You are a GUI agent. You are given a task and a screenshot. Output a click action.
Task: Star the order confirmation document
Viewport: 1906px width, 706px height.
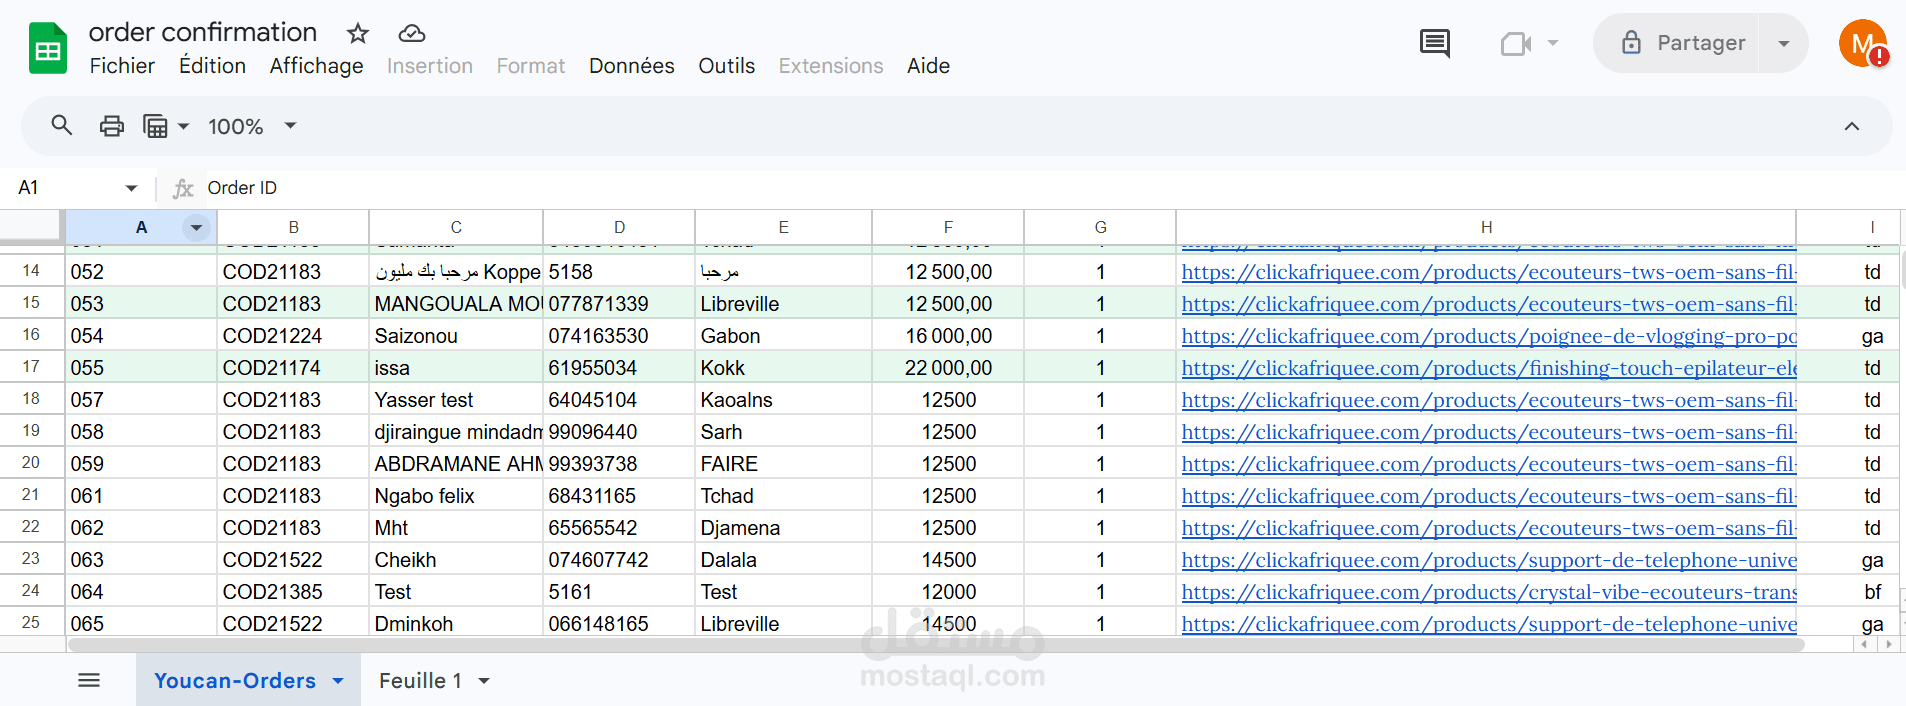click(x=358, y=34)
